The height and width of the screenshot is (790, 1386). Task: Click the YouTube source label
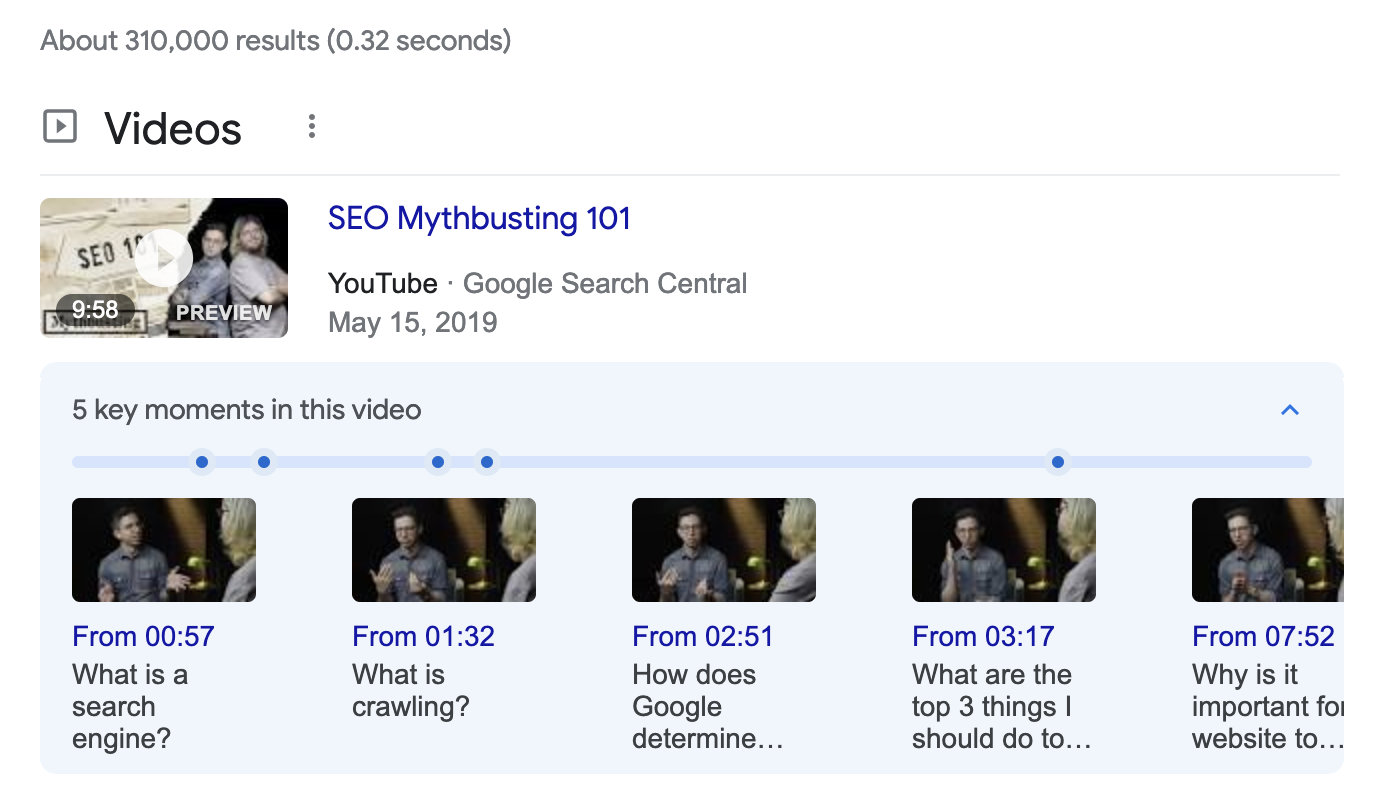pyautogui.click(x=382, y=283)
